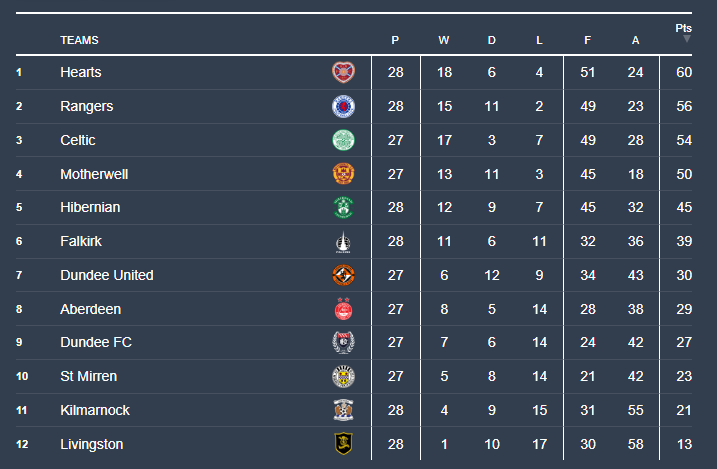The image size is (717, 469).
Task: Click the Kilmarnock club crest icon
Action: (x=343, y=410)
